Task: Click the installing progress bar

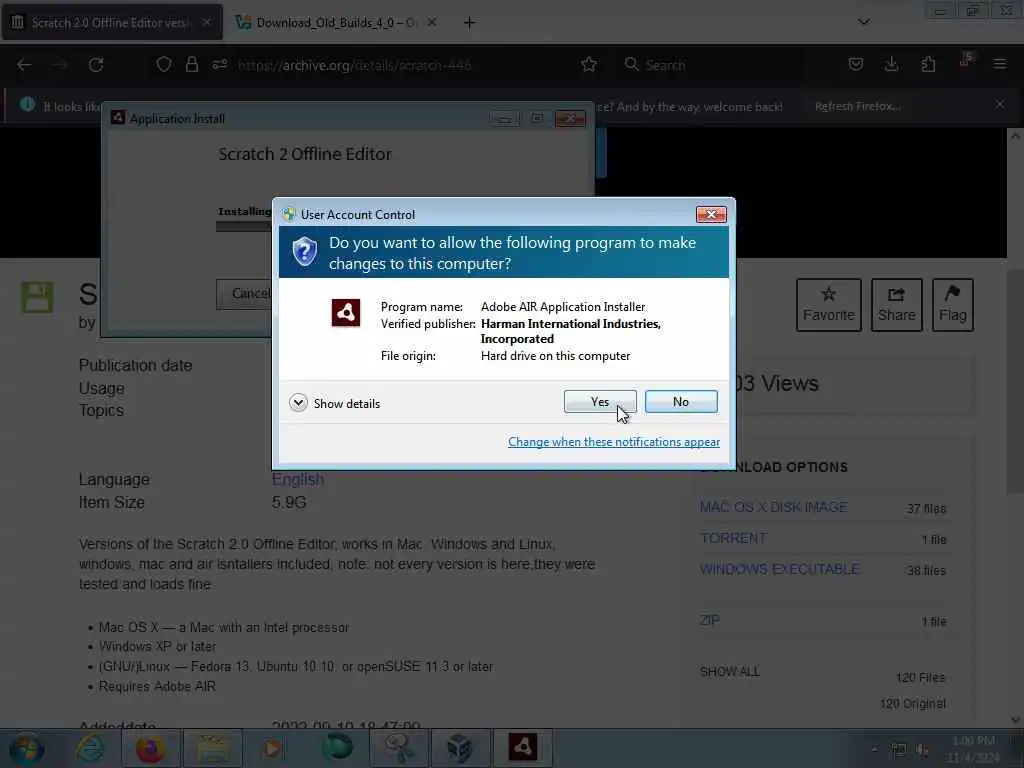Action: click(x=244, y=227)
